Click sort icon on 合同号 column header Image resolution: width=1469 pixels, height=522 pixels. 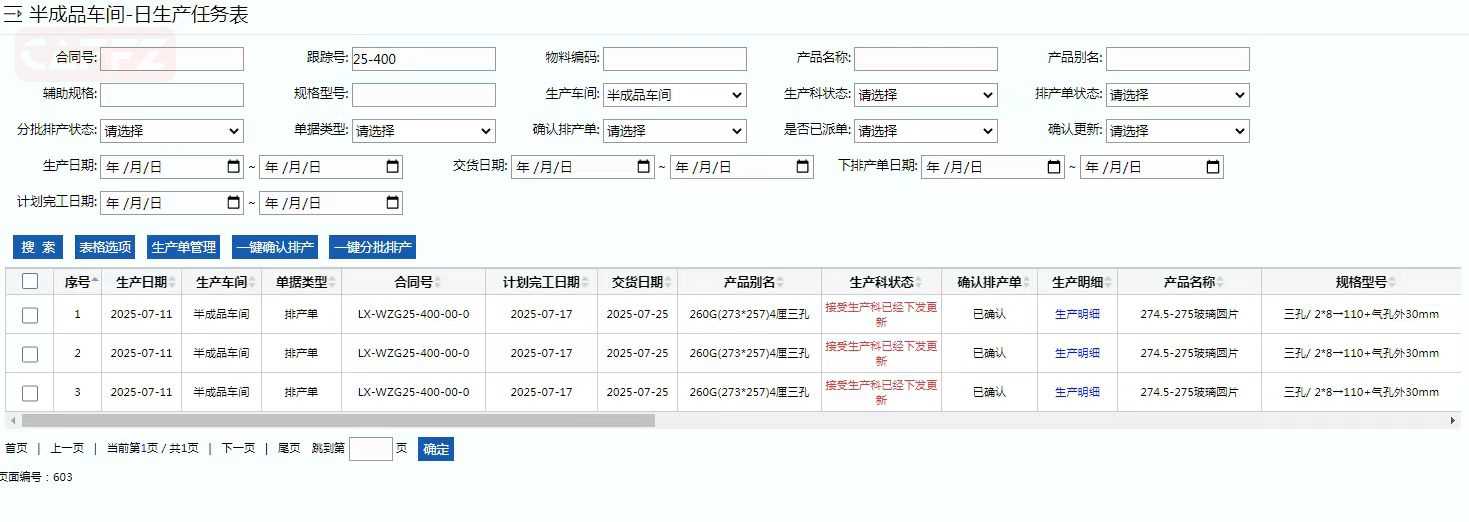pos(438,283)
